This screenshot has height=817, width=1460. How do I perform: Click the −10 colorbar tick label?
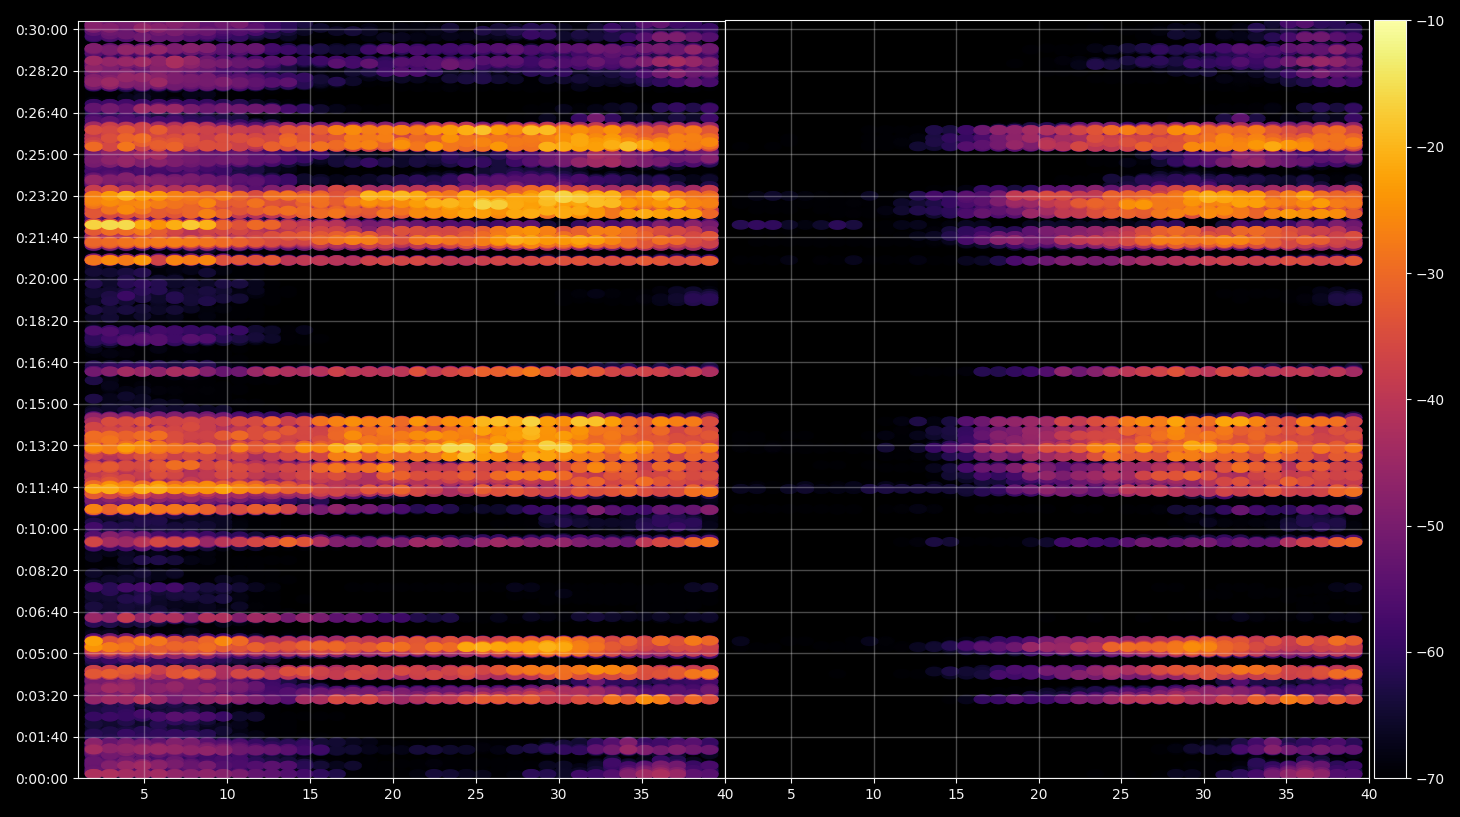coord(1430,21)
